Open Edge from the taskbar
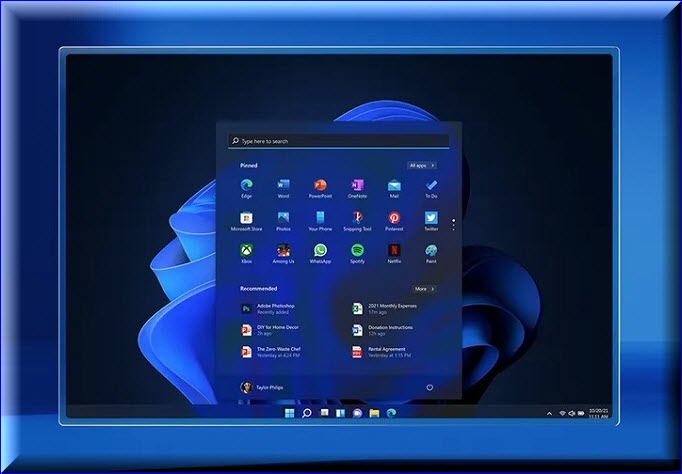Viewport: 682px width, 474px height. [391, 413]
